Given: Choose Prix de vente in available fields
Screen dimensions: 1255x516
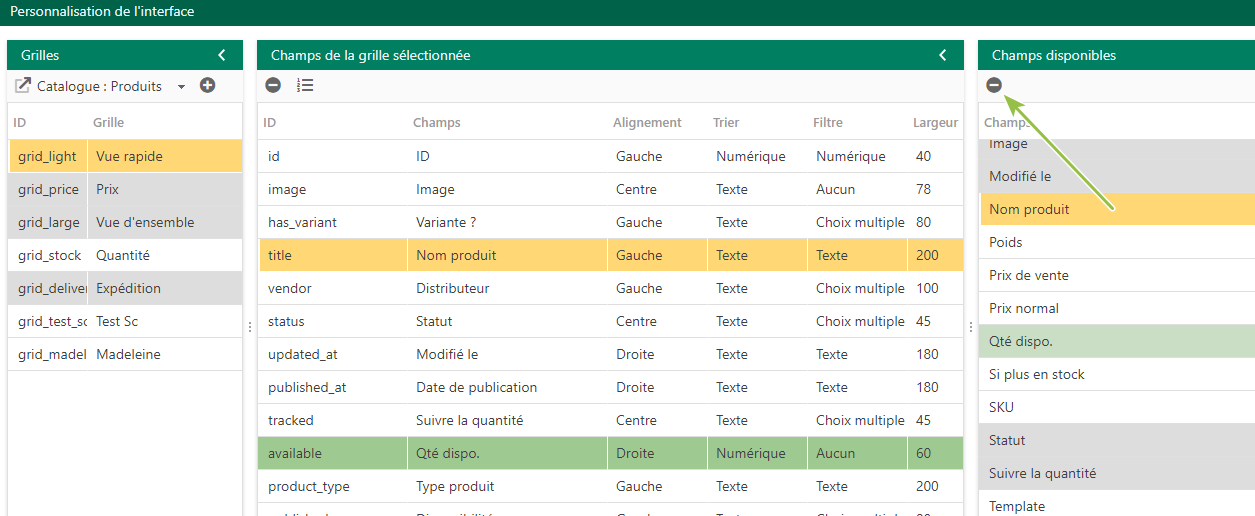Looking at the screenshot, I should pos(1117,275).
